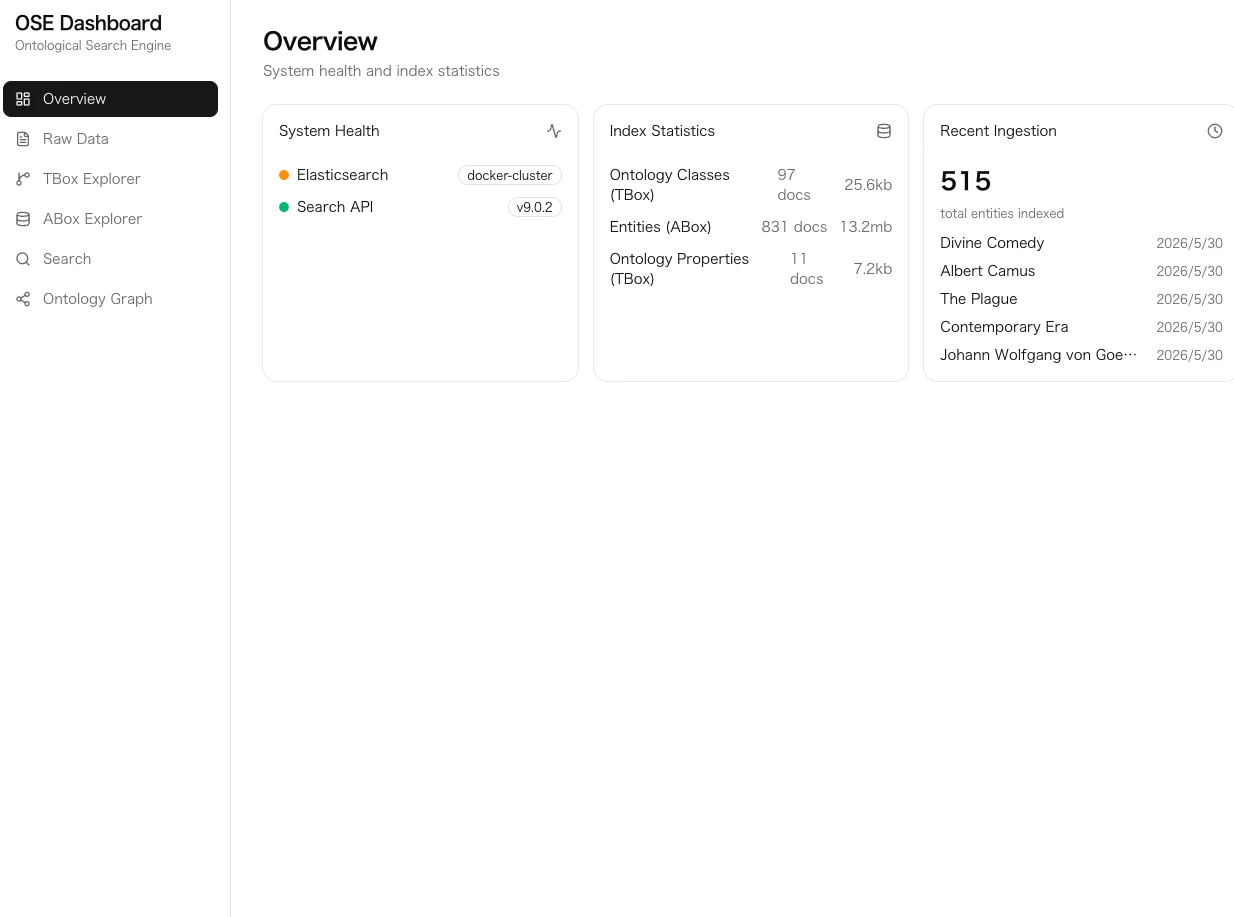
Task: Click Ontology Classes (TBox) row label
Action: click(669, 185)
